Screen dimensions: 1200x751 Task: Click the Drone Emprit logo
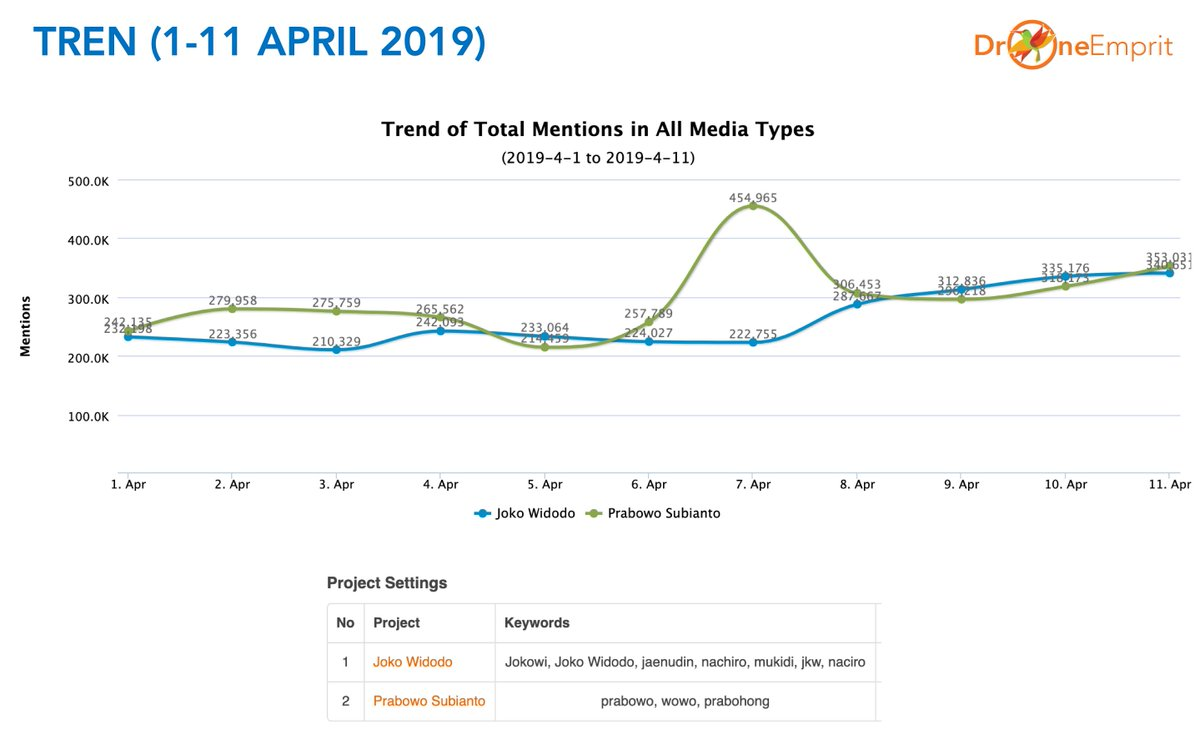1073,46
